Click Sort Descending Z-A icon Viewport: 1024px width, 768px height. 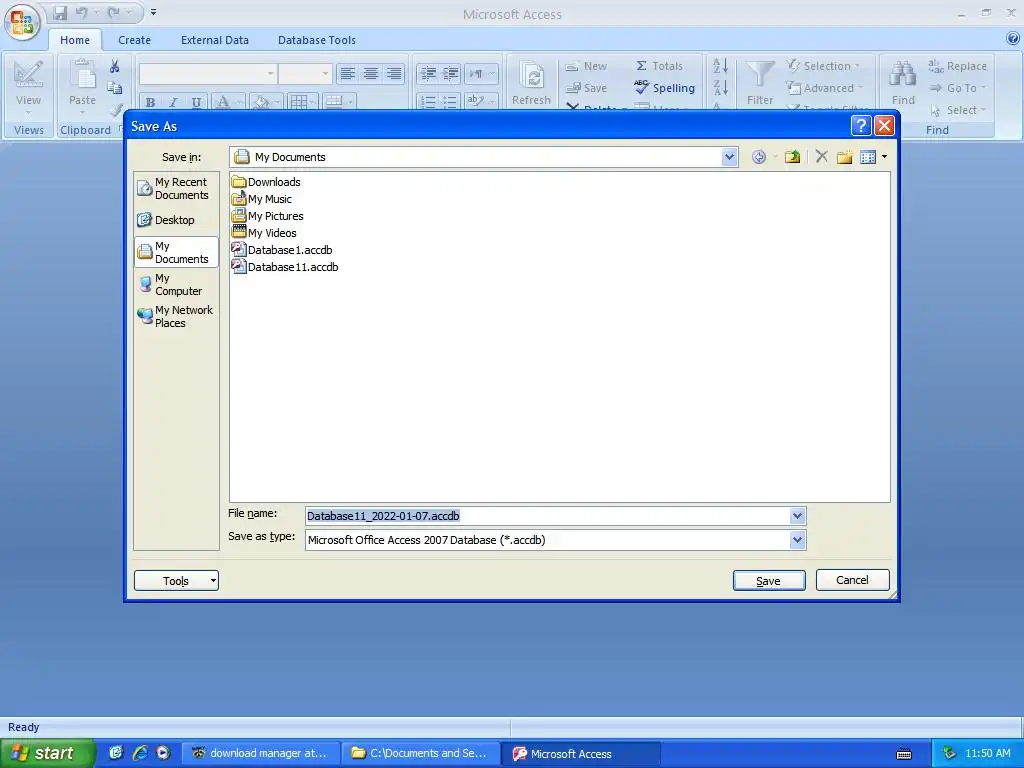(720, 87)
